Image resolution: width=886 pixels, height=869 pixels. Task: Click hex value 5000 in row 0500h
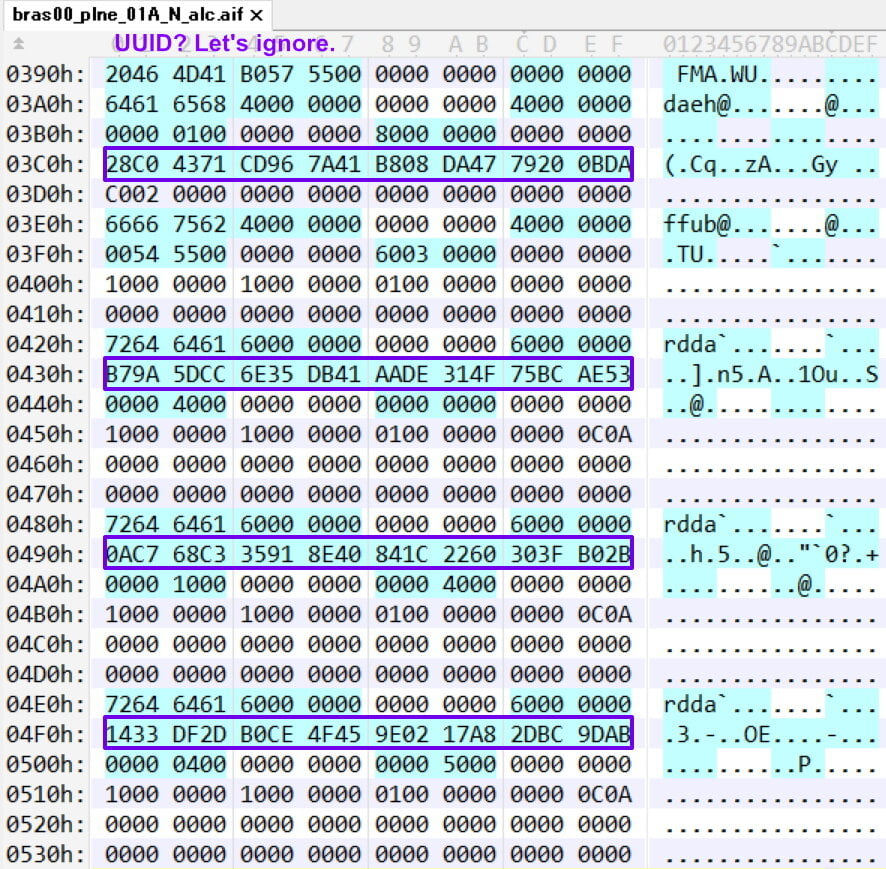[x=469, y=764]
